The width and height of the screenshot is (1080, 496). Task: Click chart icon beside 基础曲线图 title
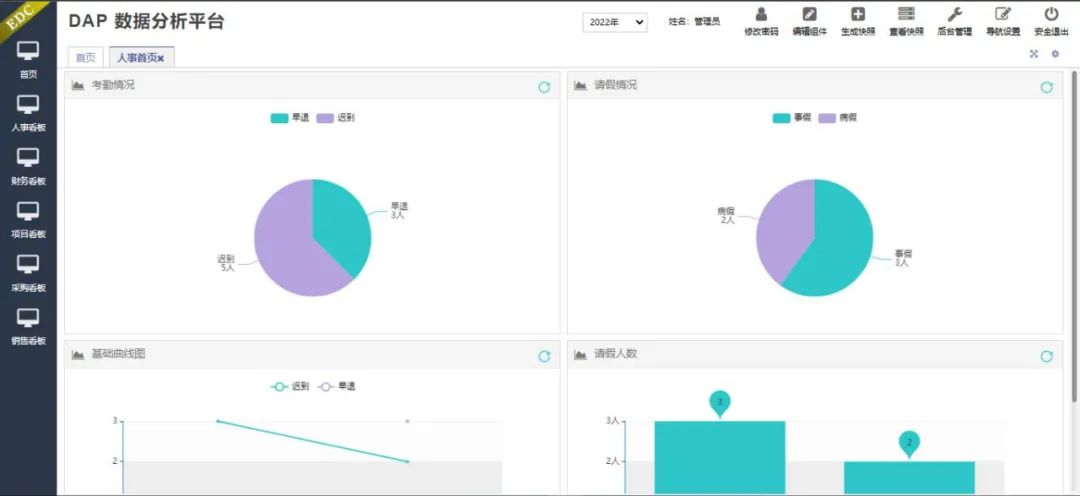pos(78,354)
